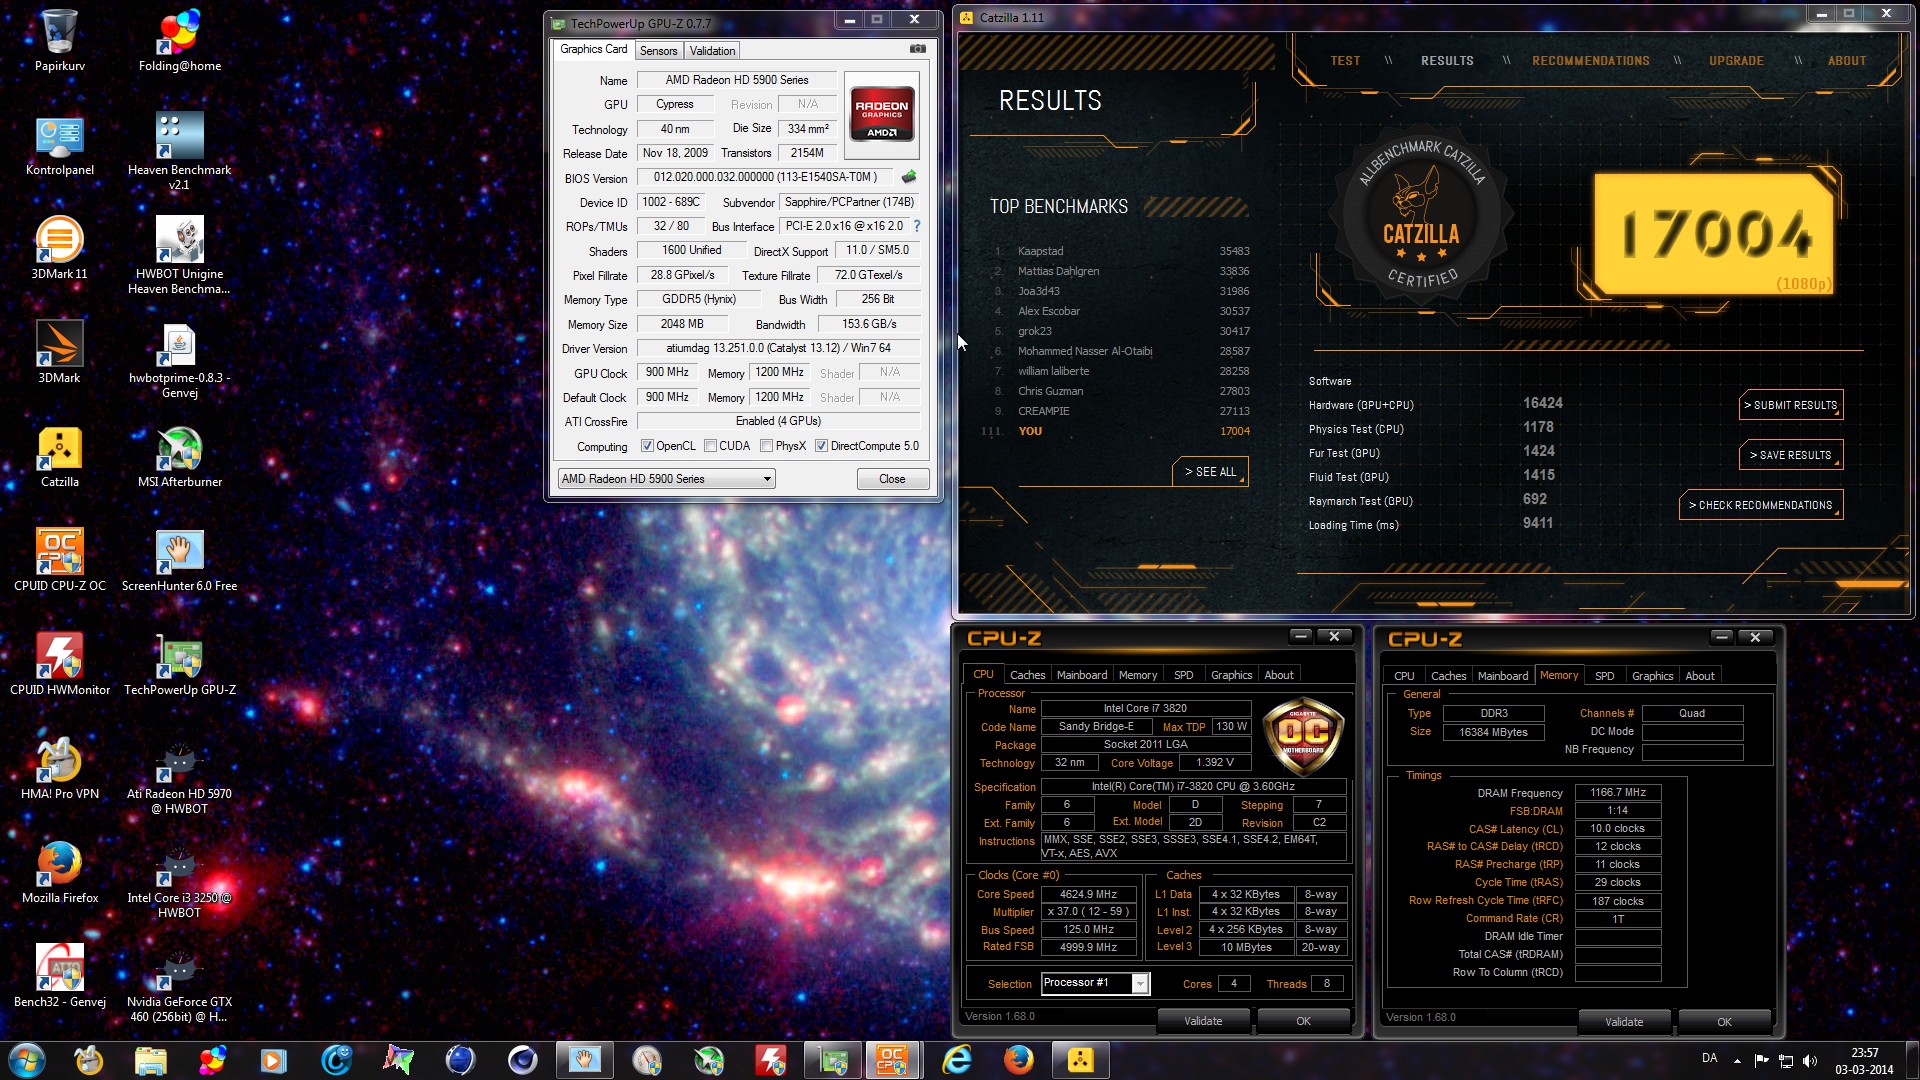1920x1080 pixels.
Task: Switch to SPD tab in right CPU-Z
Action: coord(1604,676)
